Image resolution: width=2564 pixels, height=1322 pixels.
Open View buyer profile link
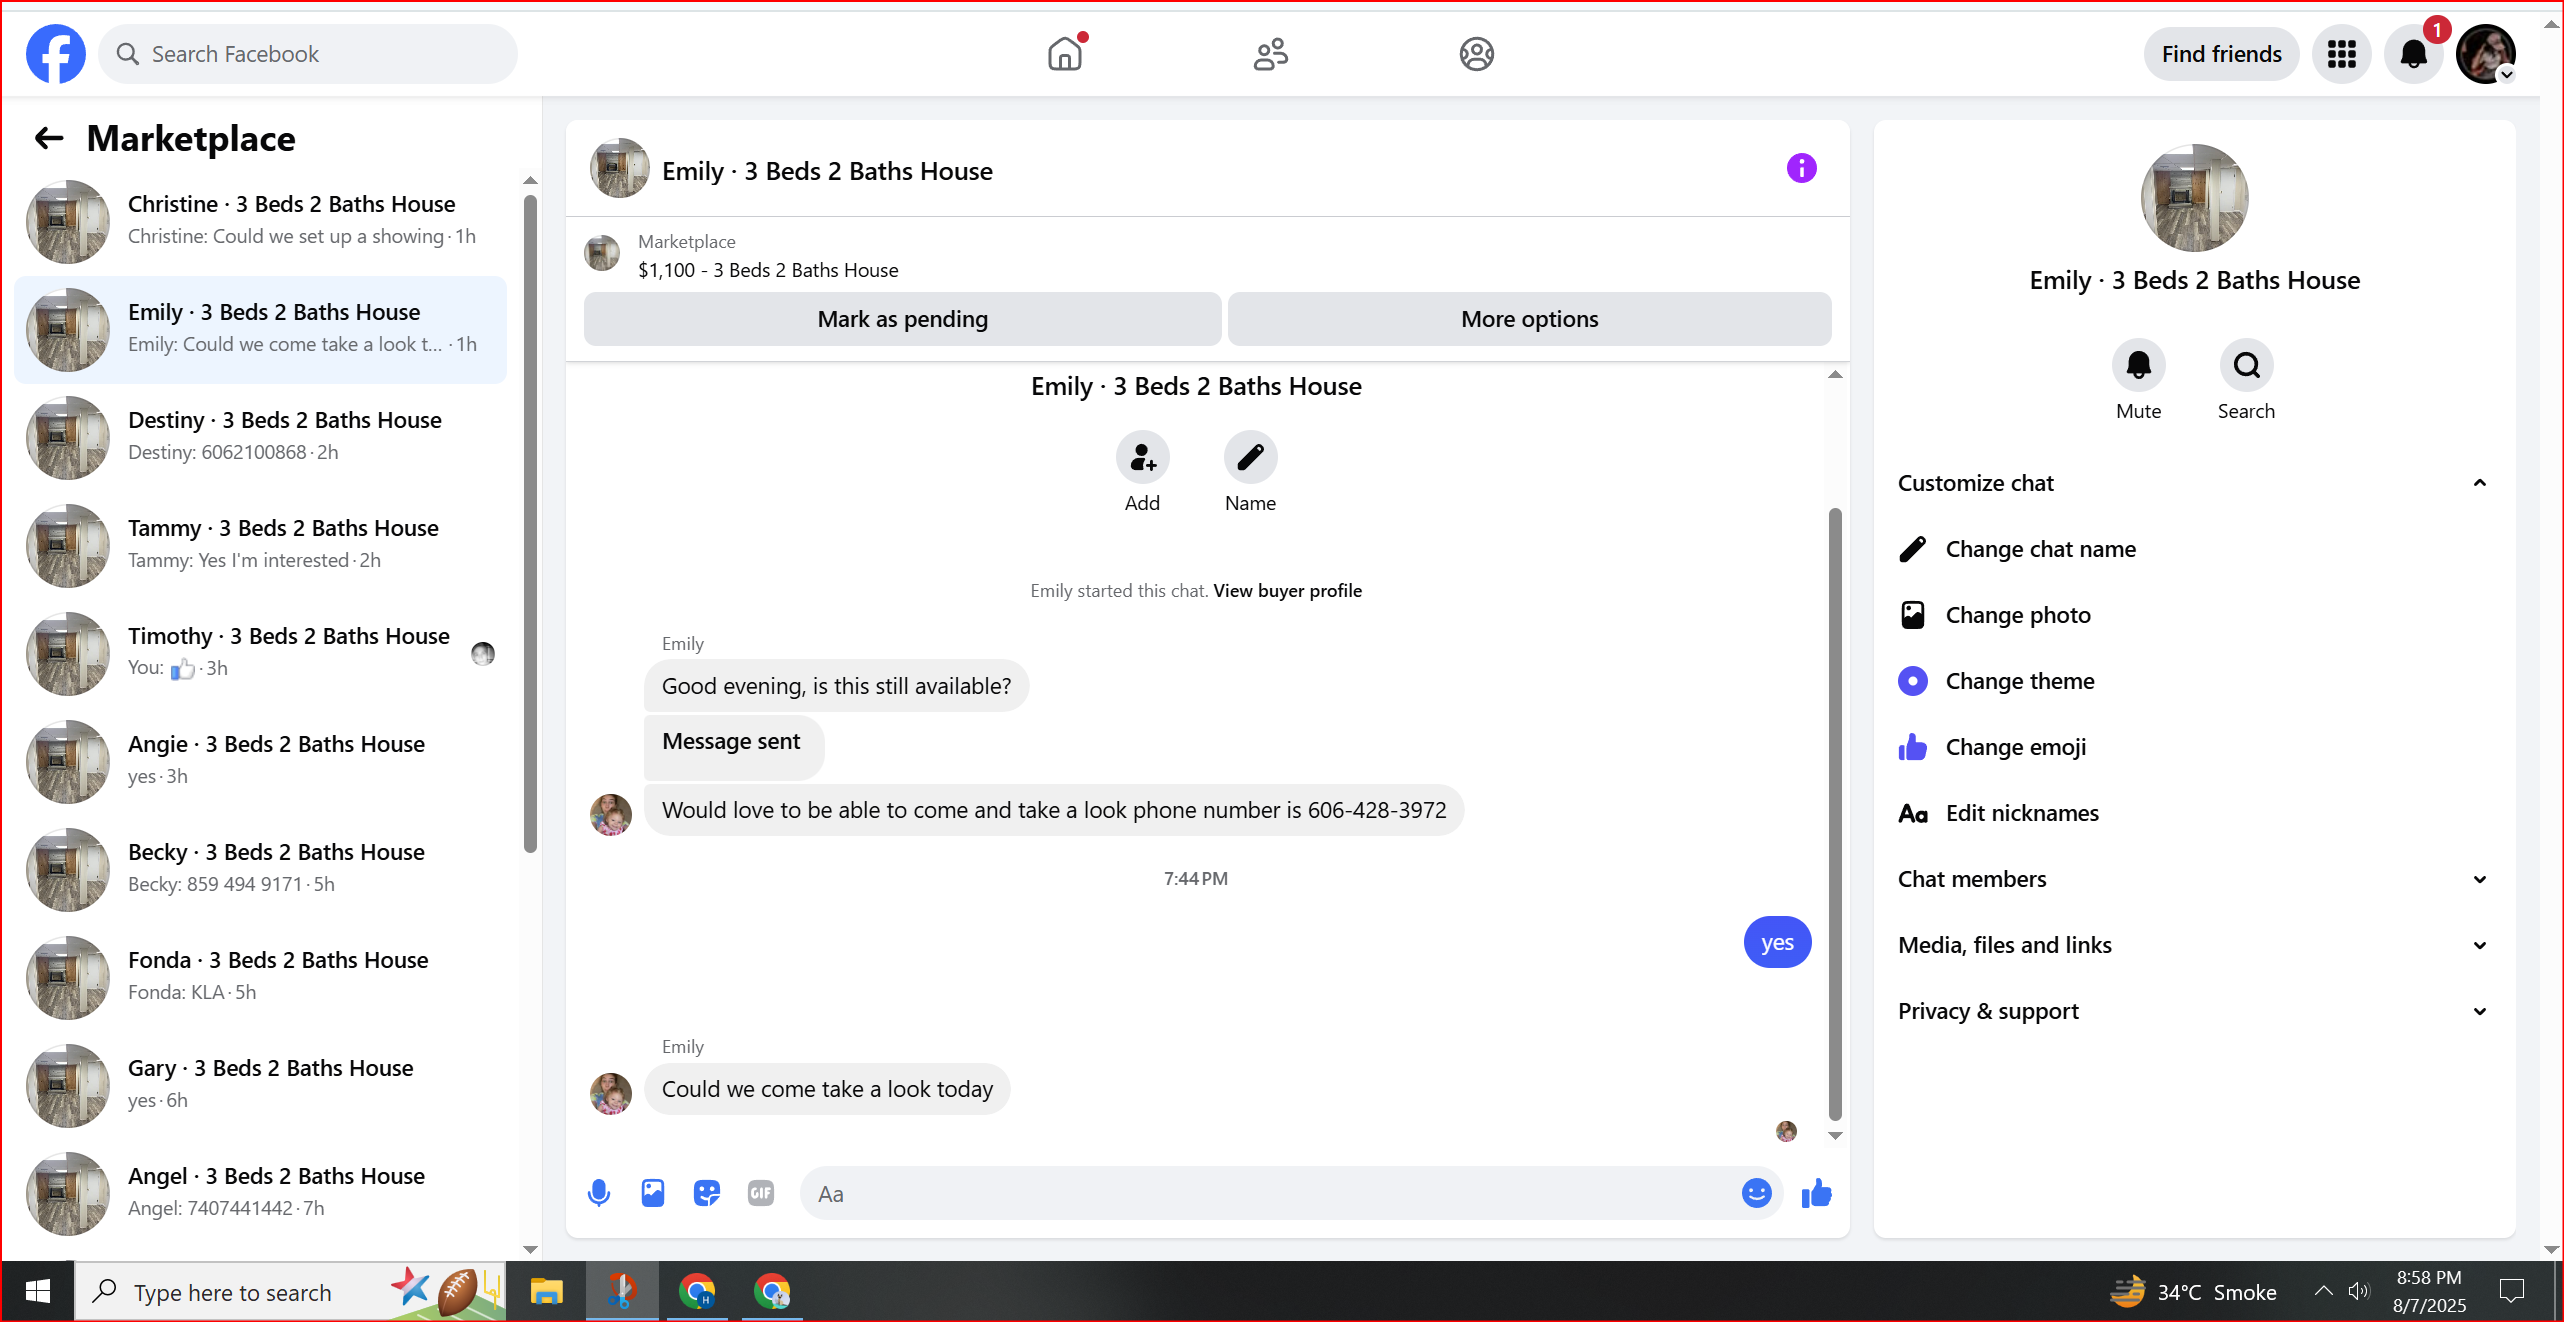[x=1287, y=590]
